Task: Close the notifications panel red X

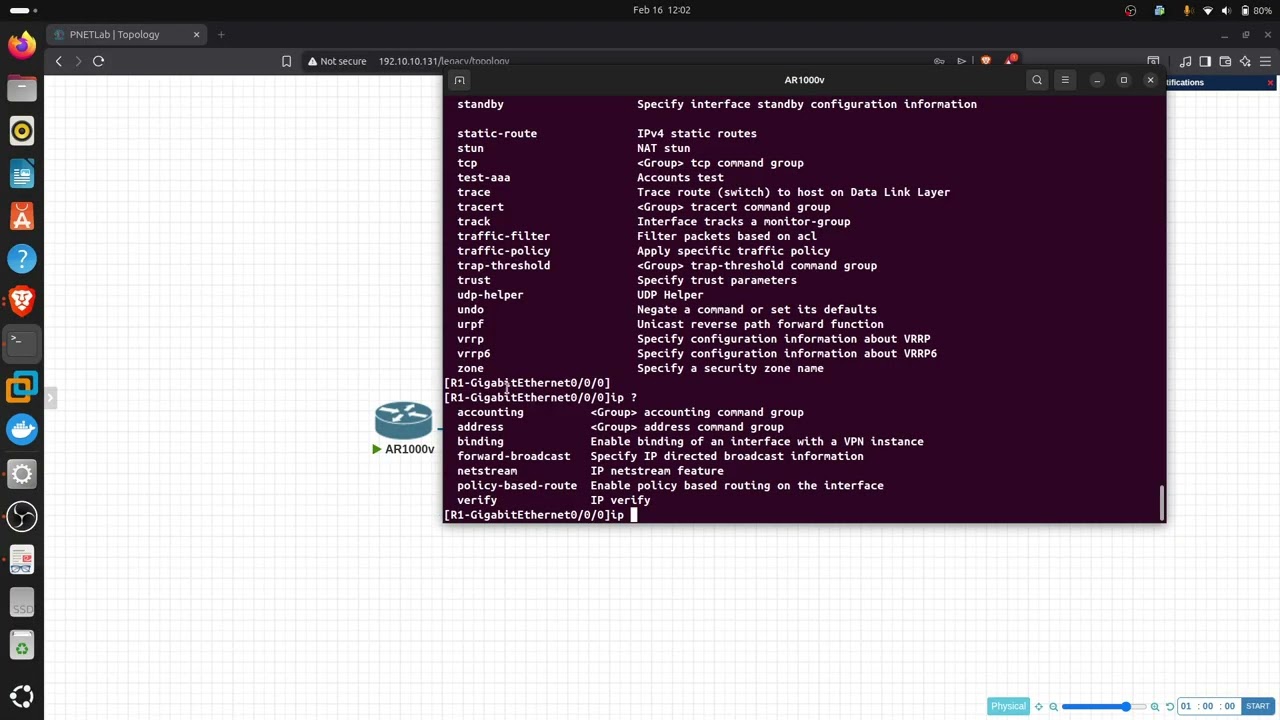Action: tap(1271, 83)
